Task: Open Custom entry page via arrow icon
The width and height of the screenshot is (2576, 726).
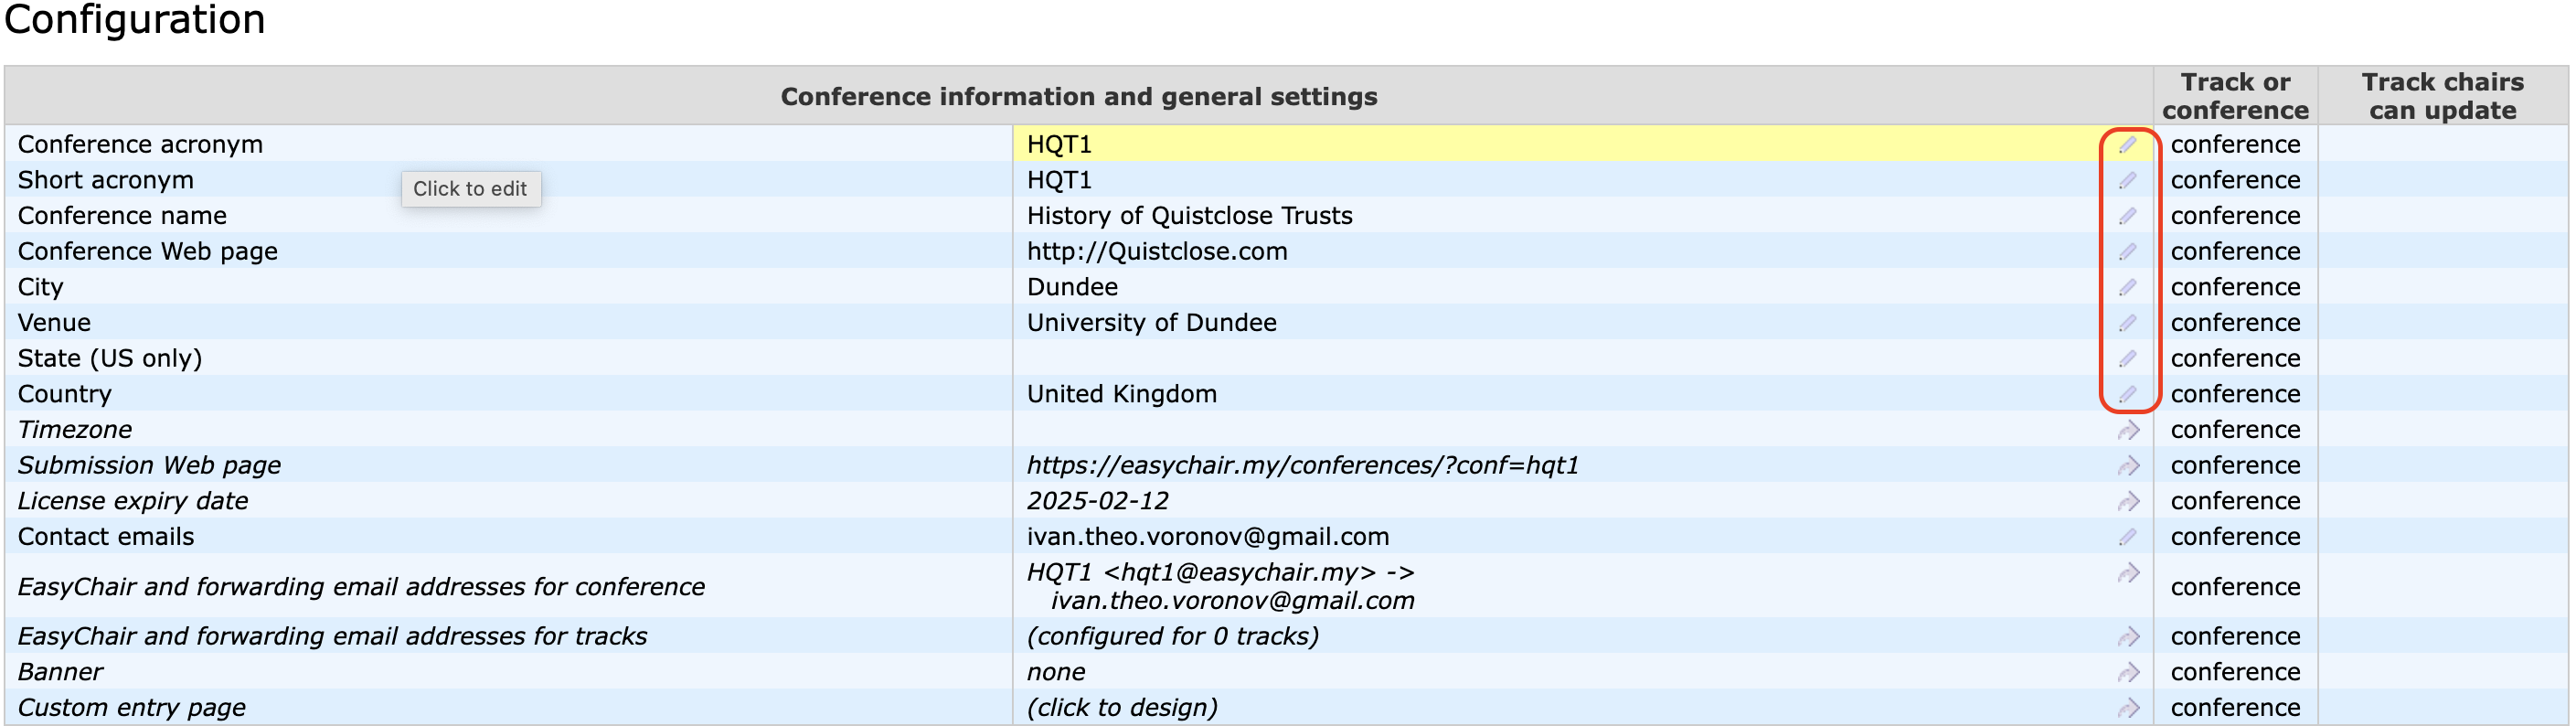Action: 2128,708
